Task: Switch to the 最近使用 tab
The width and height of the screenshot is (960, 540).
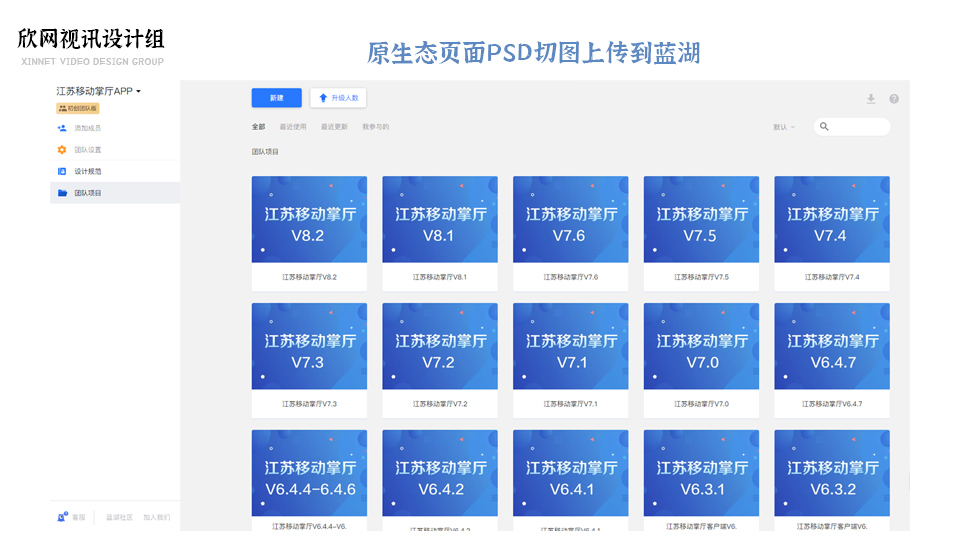Action: pyautogui.click(x=293, y=127)
